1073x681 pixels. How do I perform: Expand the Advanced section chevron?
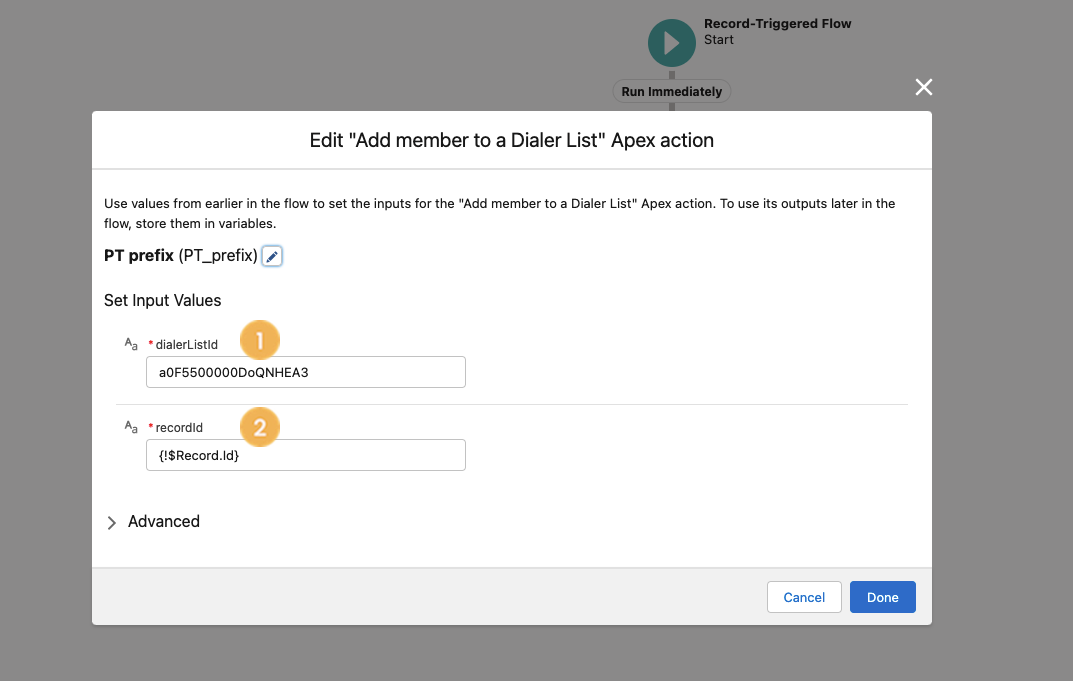112,523
